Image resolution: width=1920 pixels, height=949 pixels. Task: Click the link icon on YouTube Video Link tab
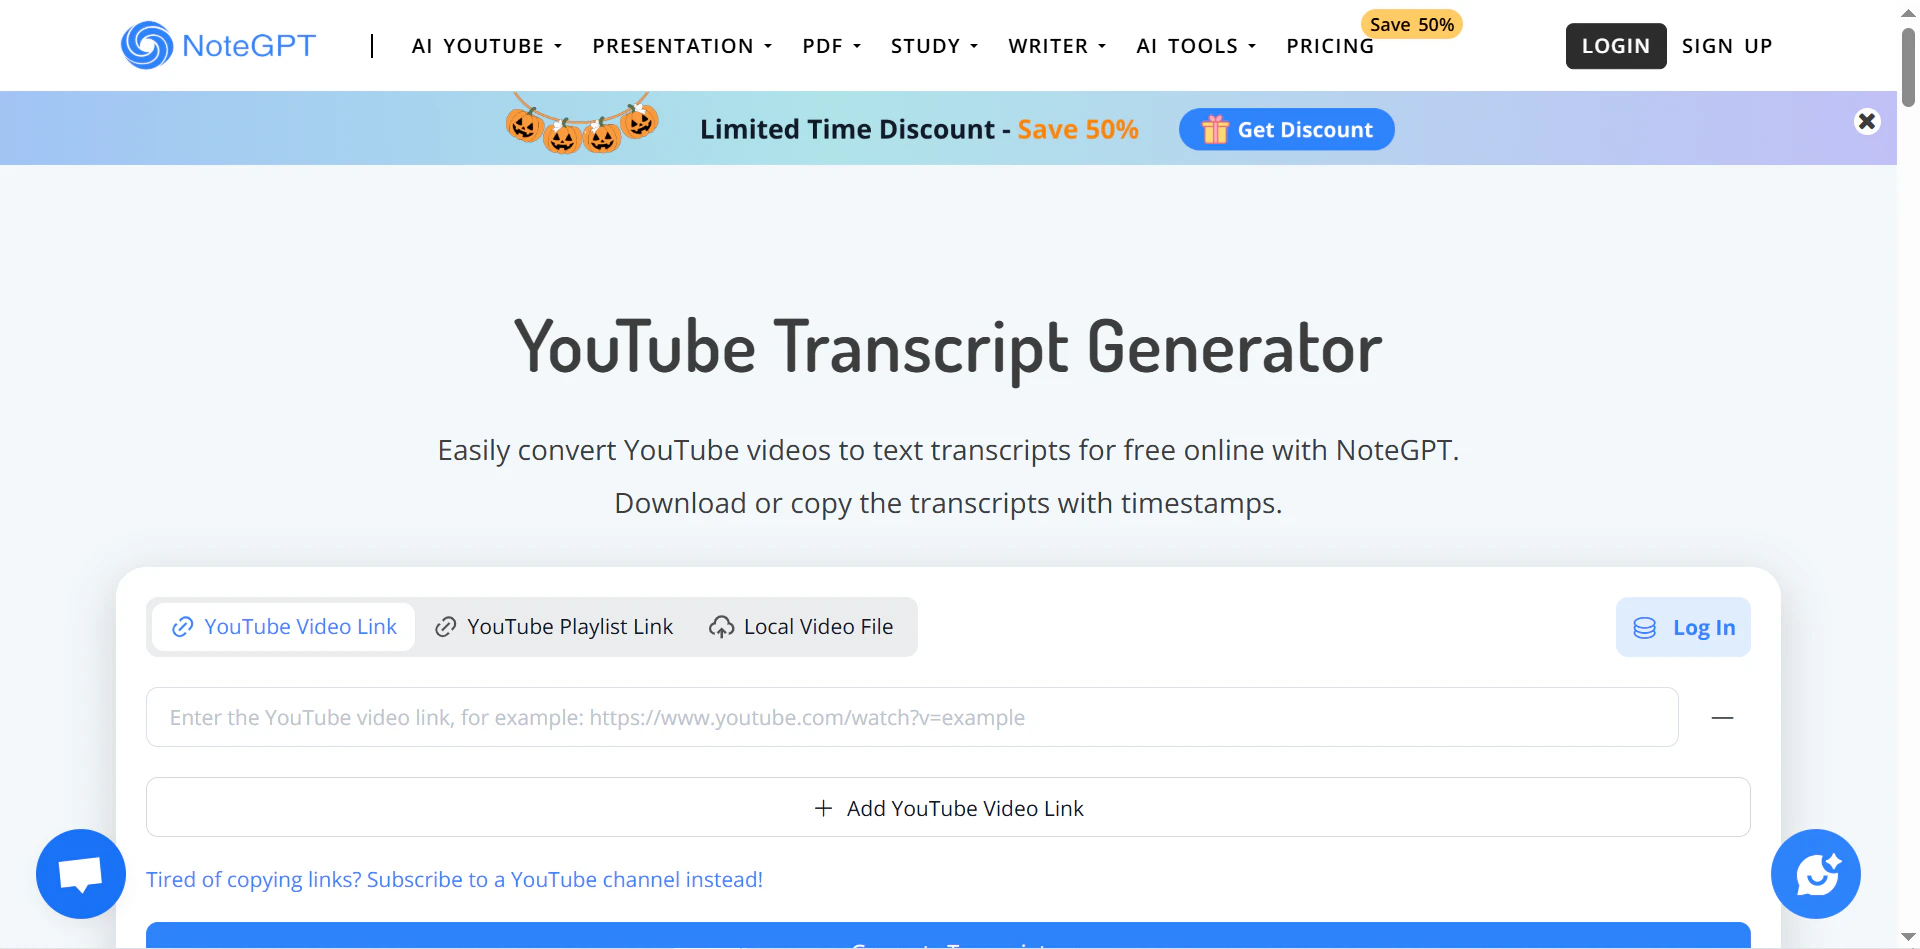pos(183,627)
